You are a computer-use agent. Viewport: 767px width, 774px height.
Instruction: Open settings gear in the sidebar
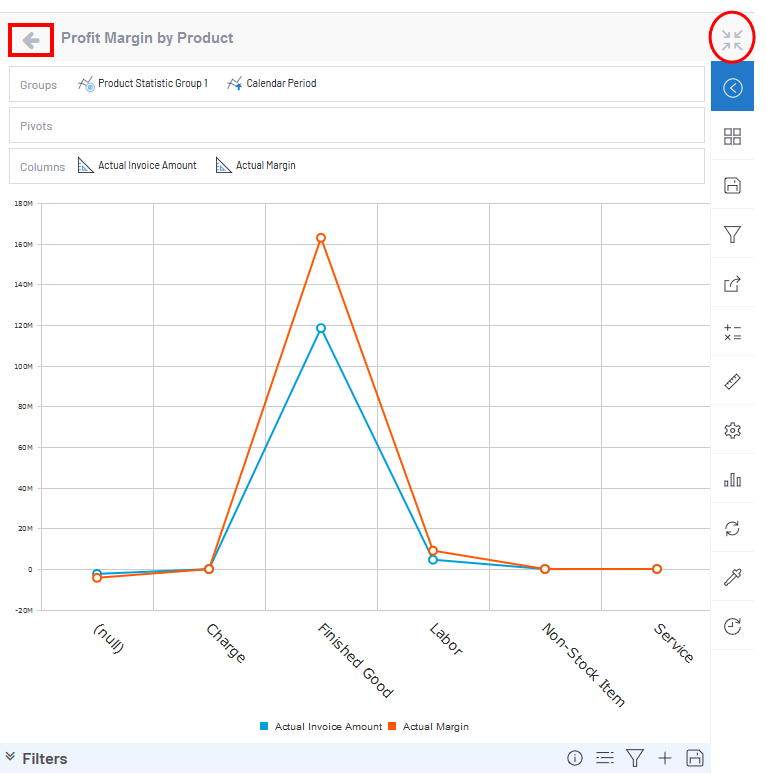pos(732,431)
